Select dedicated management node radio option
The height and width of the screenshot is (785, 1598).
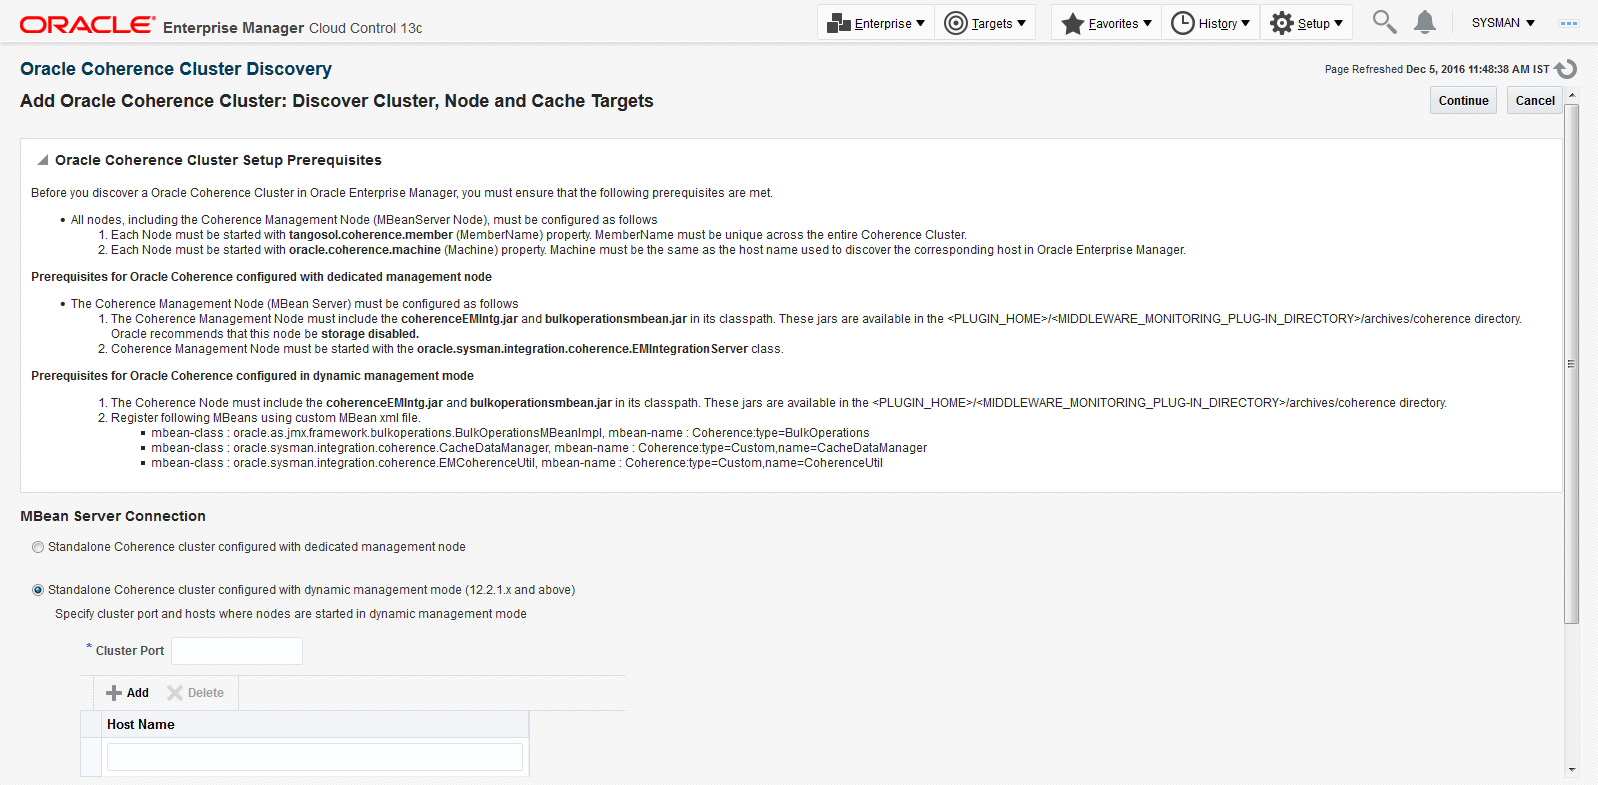click(38, 547)
